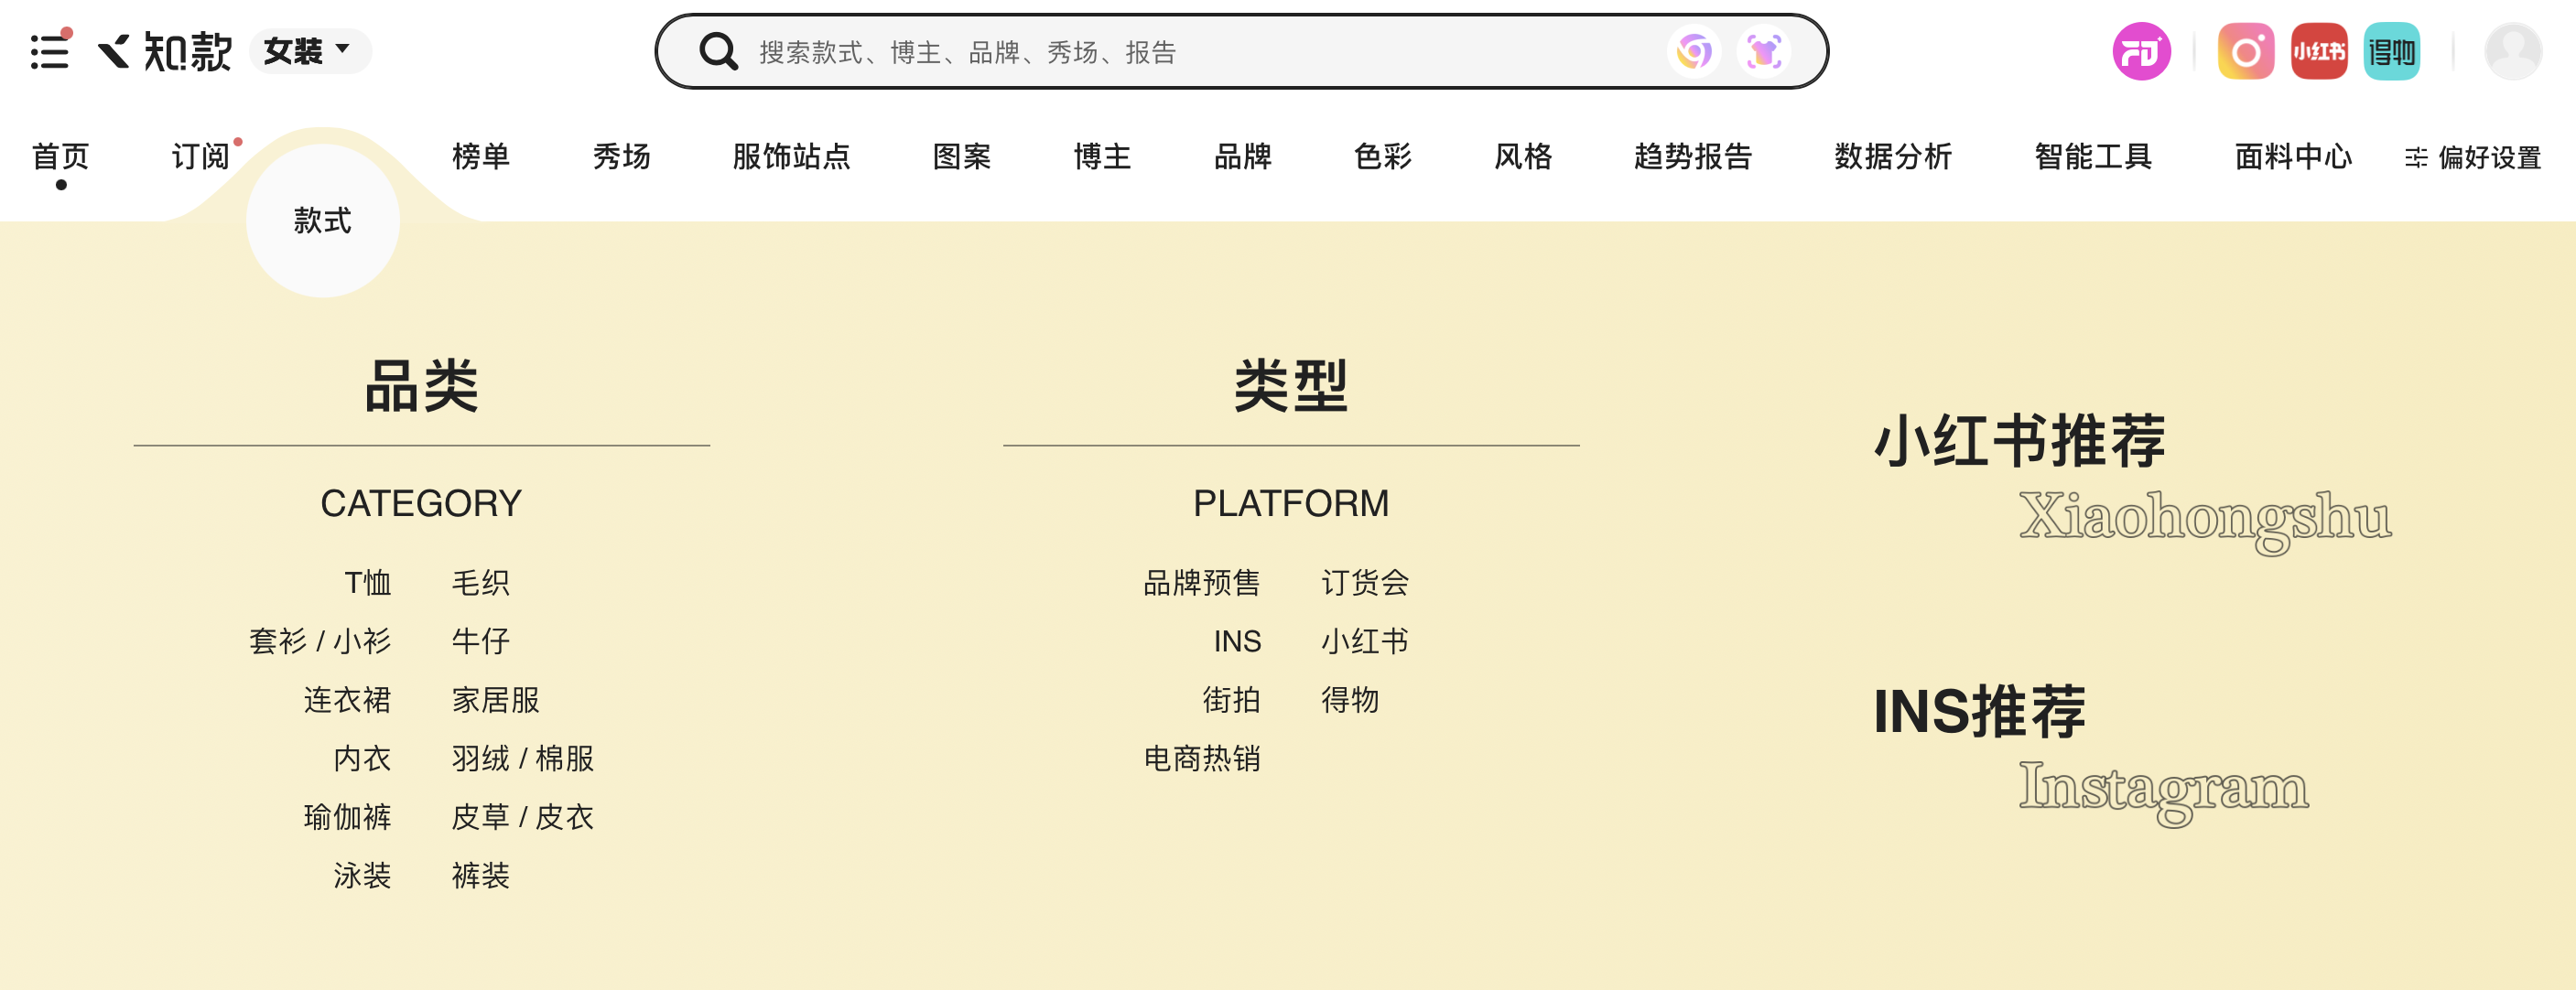Open the 电商热销 platform link
Viewport: 2576px width, 990px height.
click(1202, 758)
